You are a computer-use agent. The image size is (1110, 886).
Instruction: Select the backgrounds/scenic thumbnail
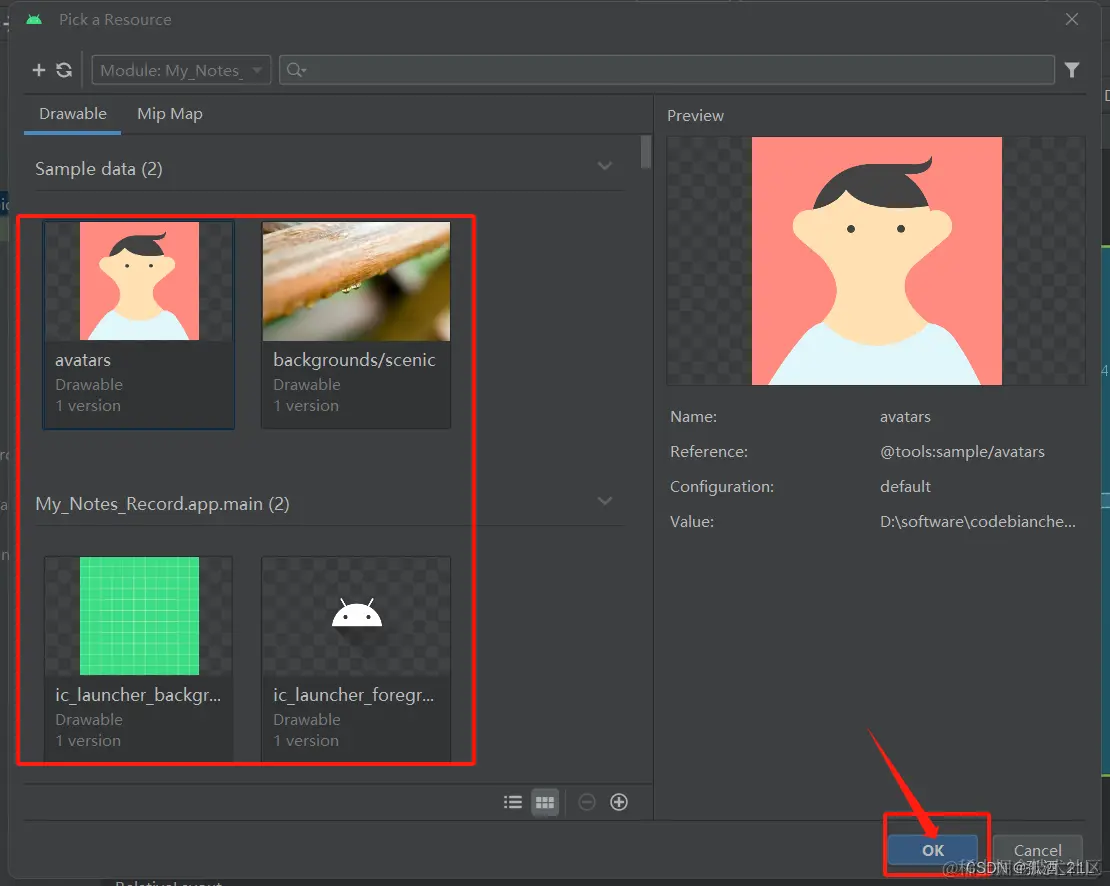[356, 281]
